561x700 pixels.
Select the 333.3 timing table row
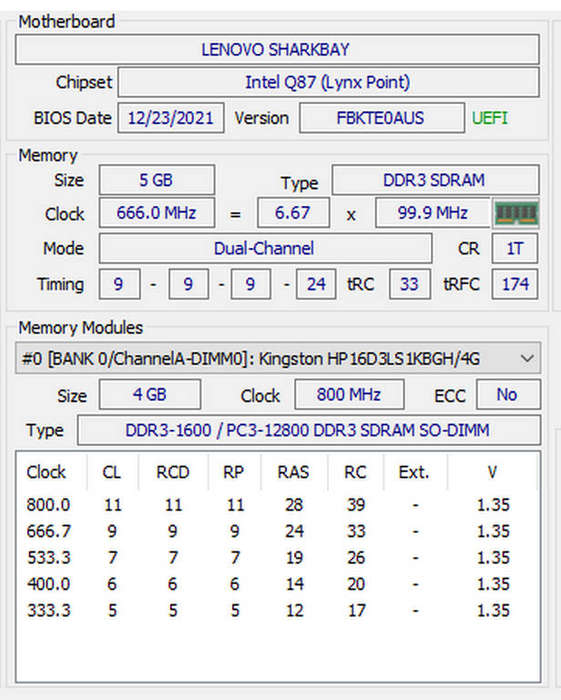[278, 610]
